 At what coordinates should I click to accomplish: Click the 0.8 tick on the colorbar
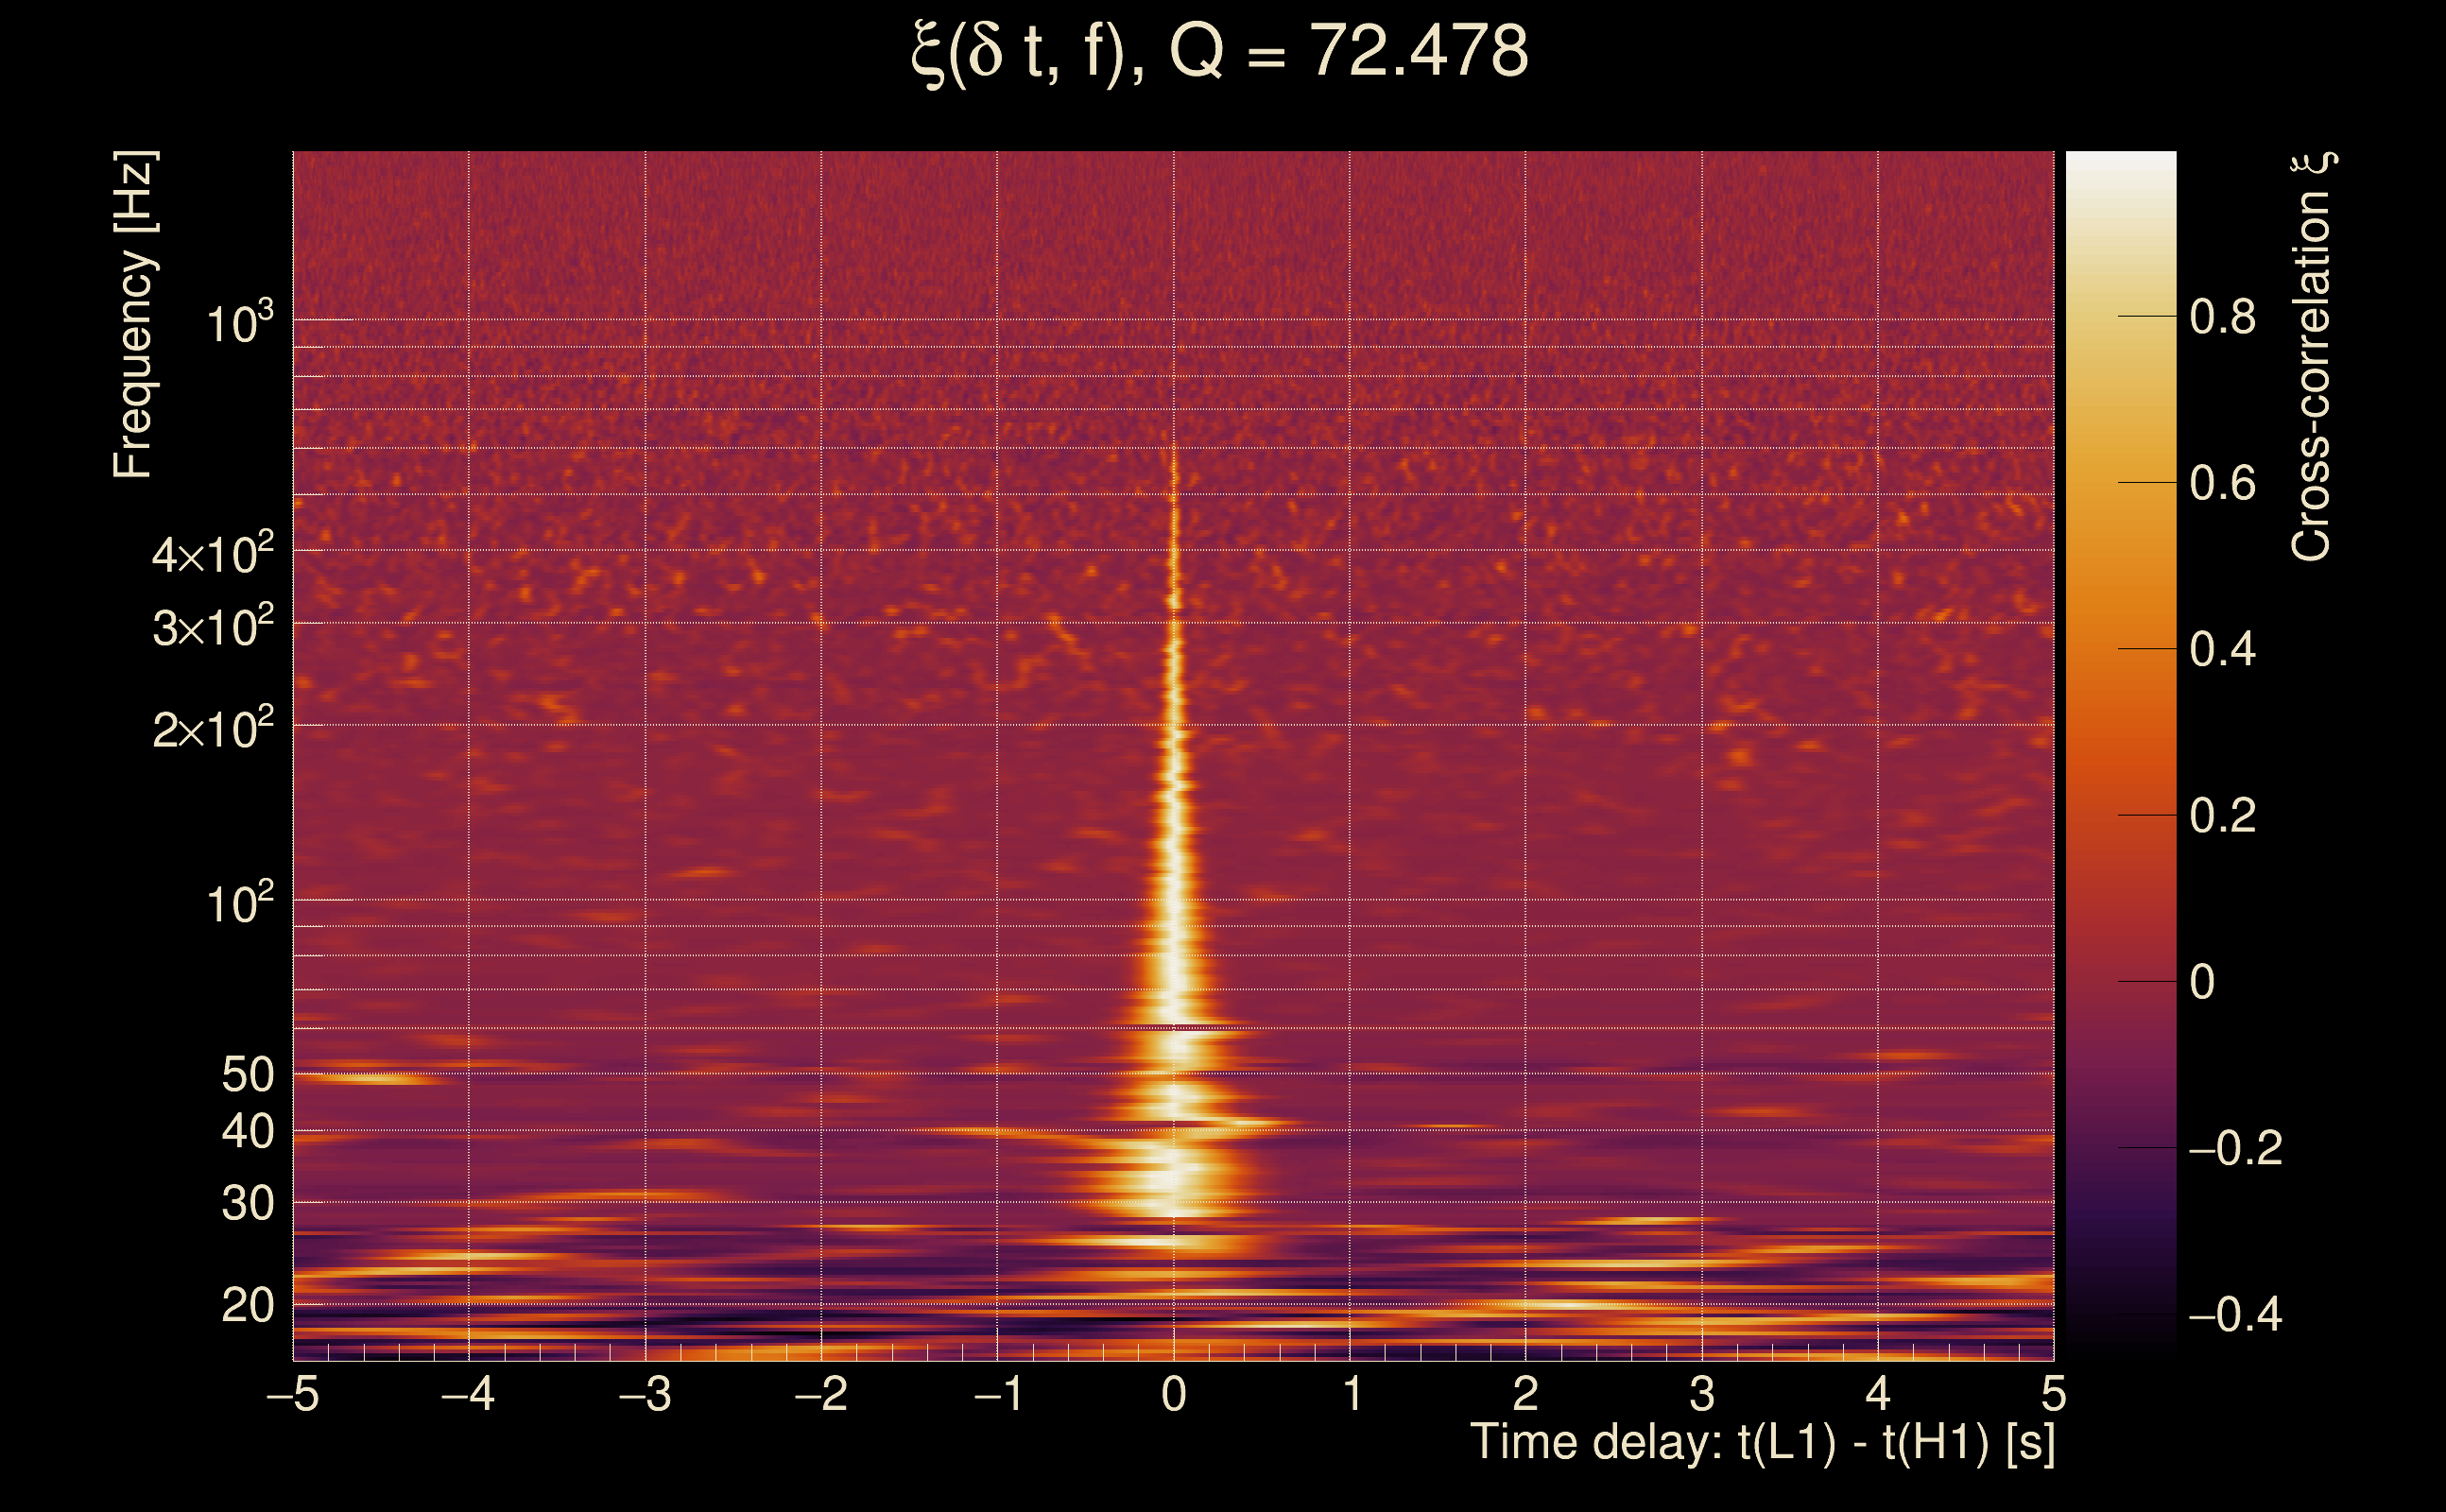tap(2222, 317)
